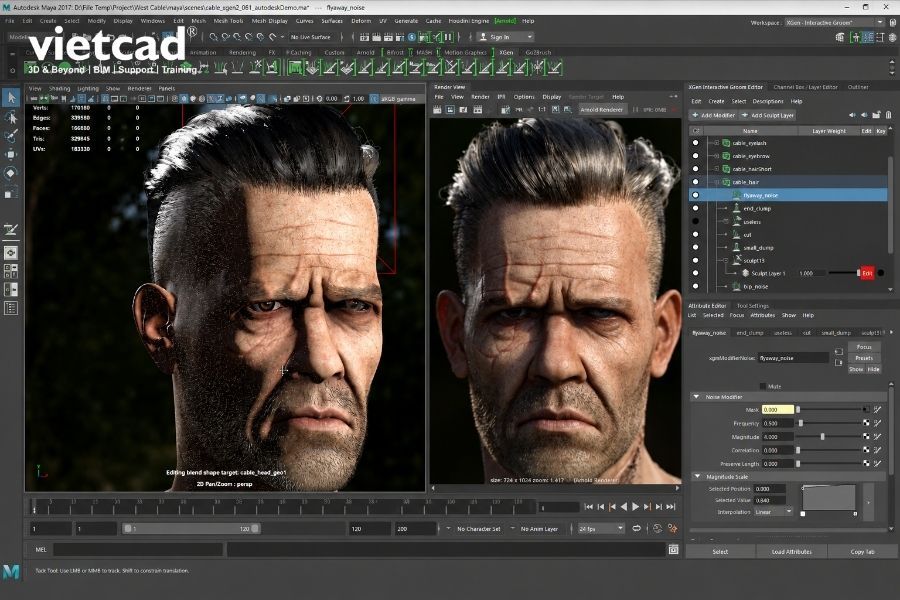The height and width of the screenshot is (600, 900).
Task: Toggle visibility of cable_eyebrow description
Action: (696, 156)
